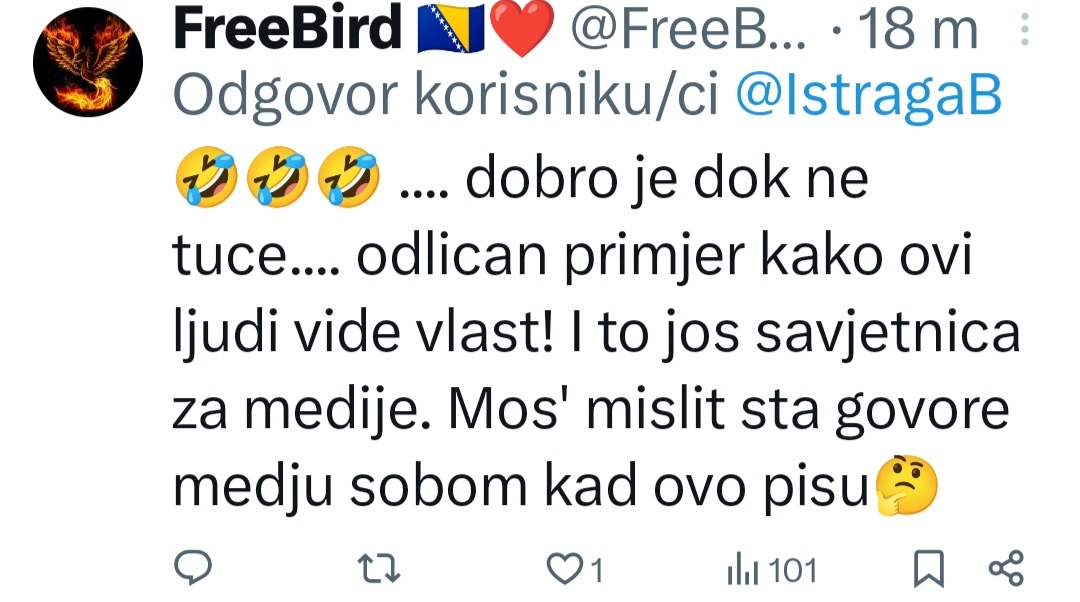Open FreeBird's phoenix profile picture
The height and width of the screenshot is (602, 1080).
click(88, 62)
